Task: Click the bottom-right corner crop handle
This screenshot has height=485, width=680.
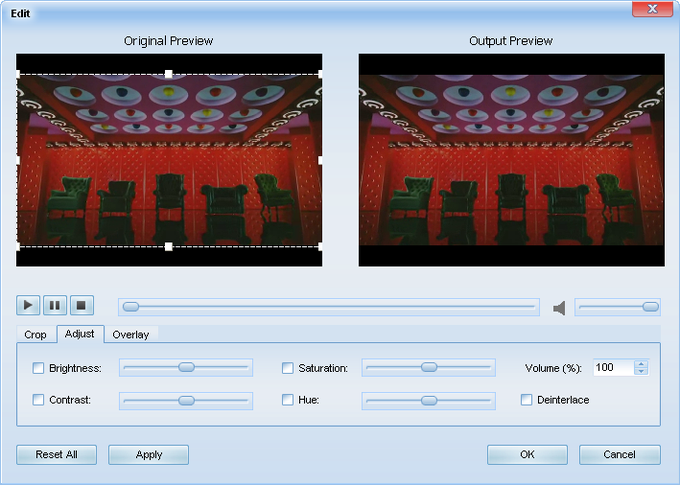Action: (320, 247)
